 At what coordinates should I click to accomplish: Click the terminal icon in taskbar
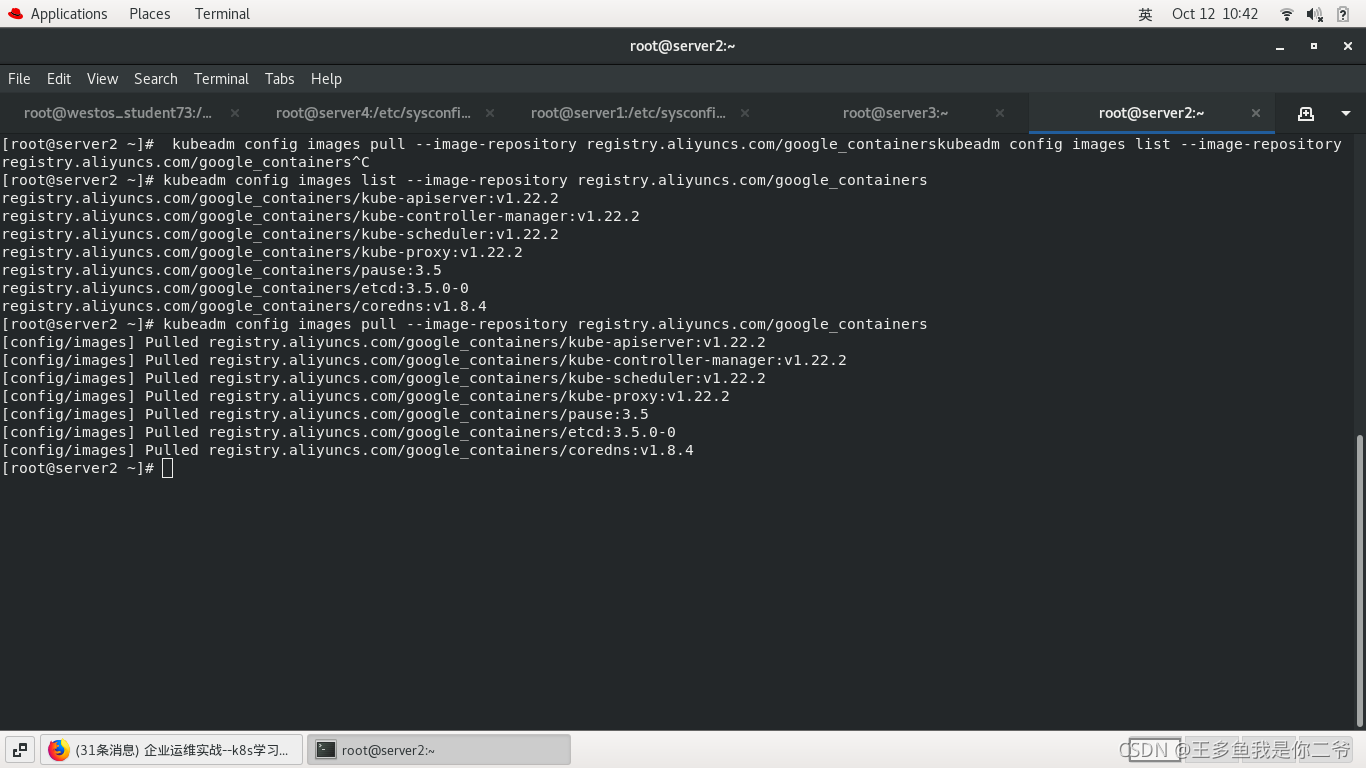[x=325, y=750]
